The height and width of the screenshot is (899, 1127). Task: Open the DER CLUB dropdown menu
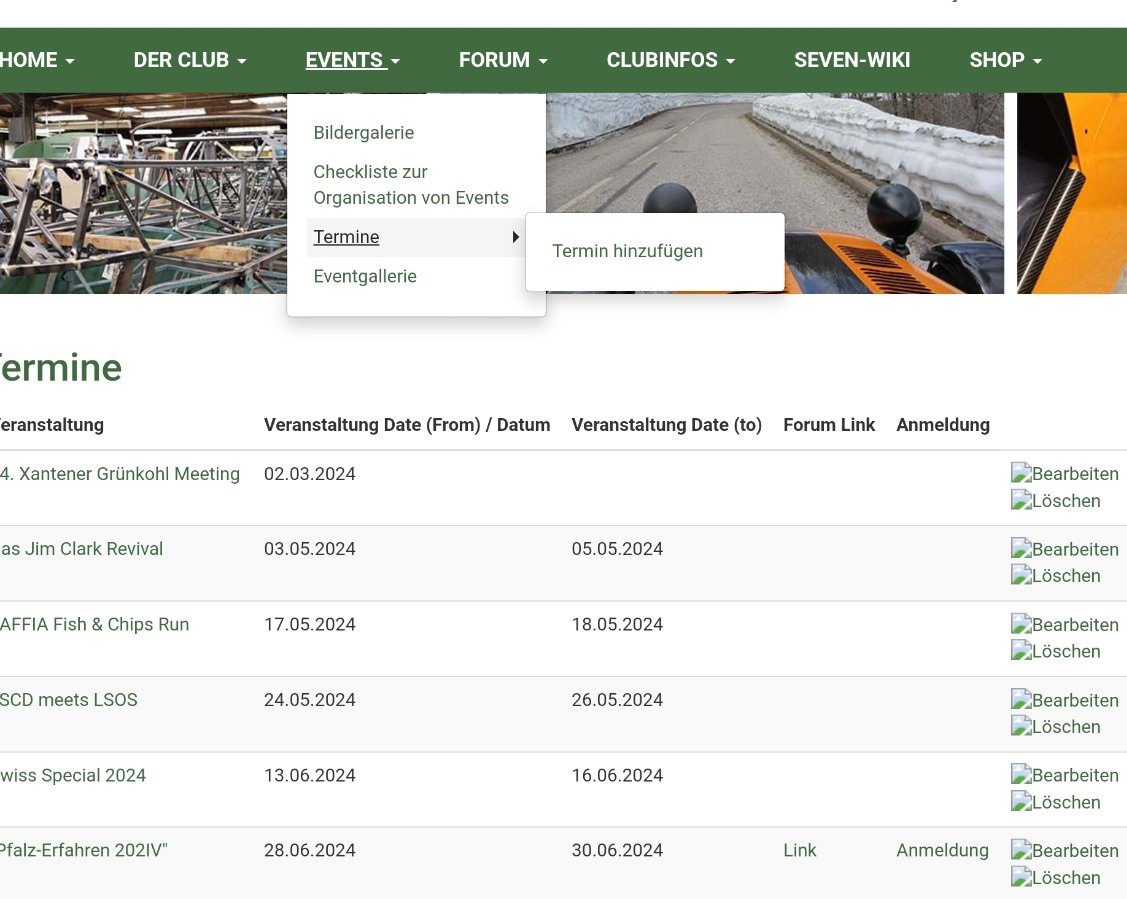pyautogui.click(x=190, y=60)
